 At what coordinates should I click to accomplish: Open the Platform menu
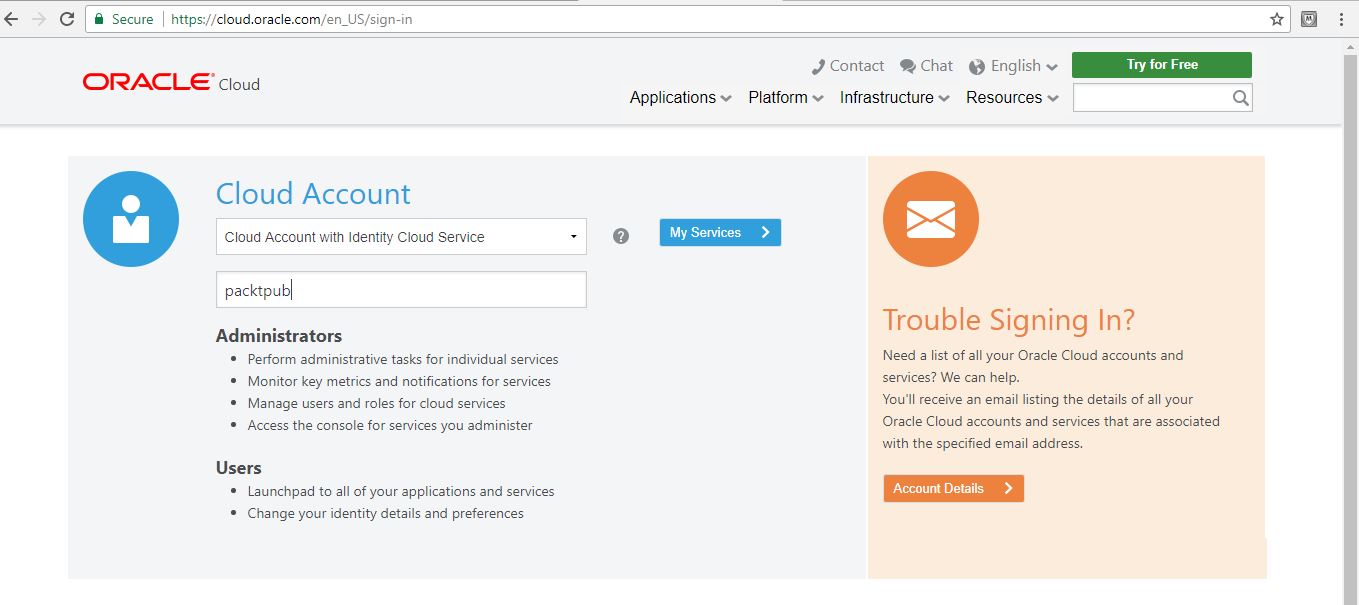(x=785, y=98)
